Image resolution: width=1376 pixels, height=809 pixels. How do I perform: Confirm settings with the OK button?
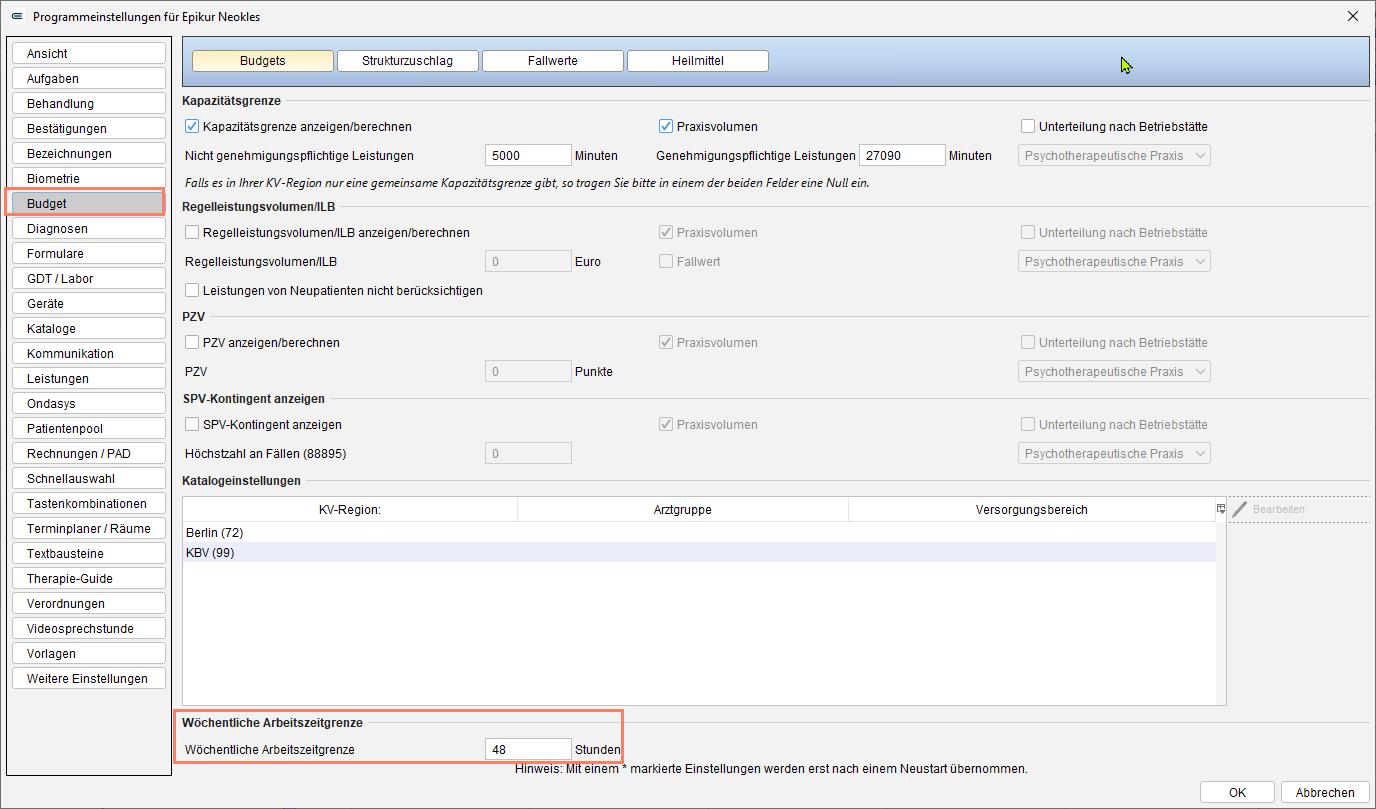click(1238, 792)
